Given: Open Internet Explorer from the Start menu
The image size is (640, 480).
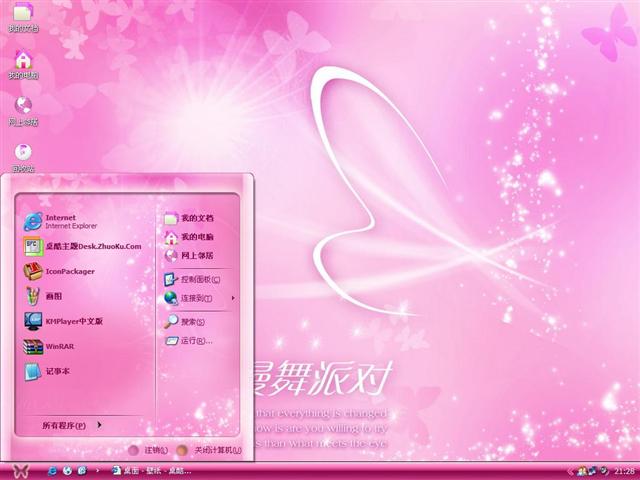Looking at the screenshot, I should coord(70,221).
